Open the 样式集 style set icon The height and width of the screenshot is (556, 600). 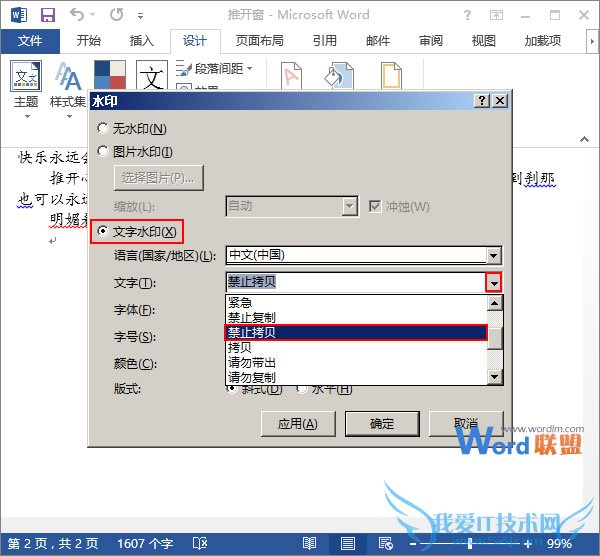click(x=68, y=89)
